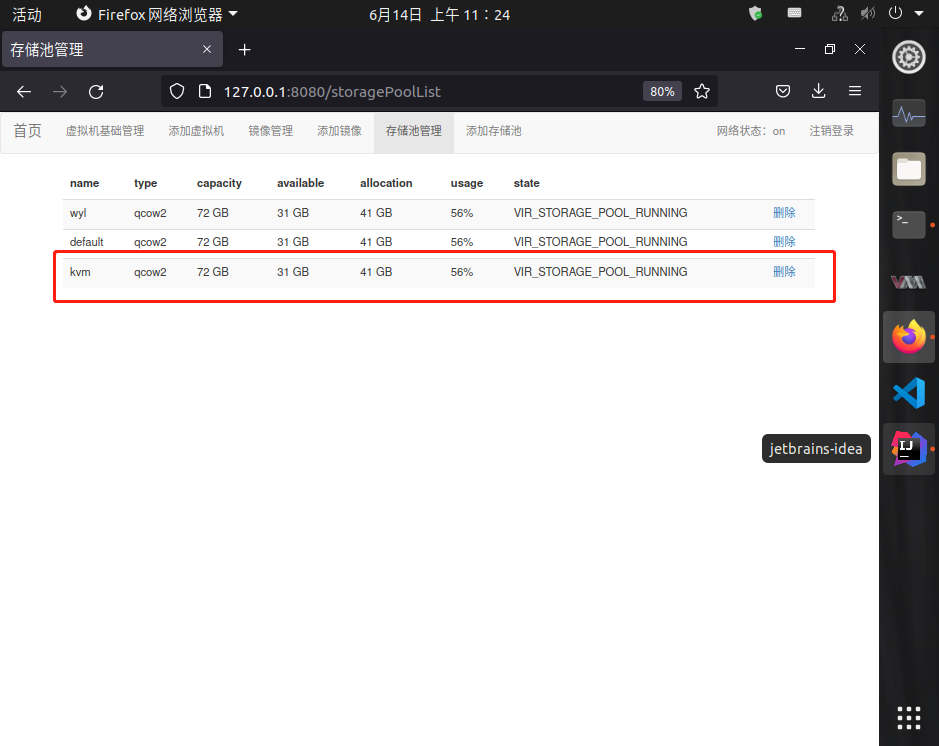Image resolution: width=939 pixels, height=746 pixels.
Task: Close the 存储池管理 tab
Action: (207, 49)
